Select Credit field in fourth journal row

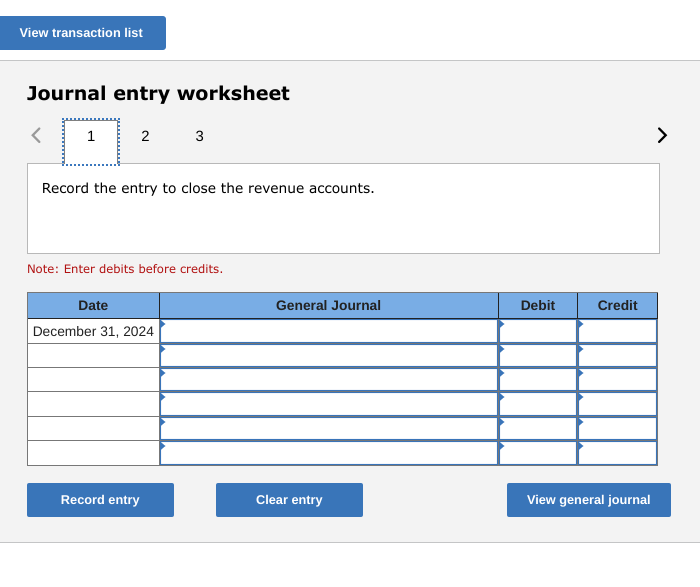point(617,404)
